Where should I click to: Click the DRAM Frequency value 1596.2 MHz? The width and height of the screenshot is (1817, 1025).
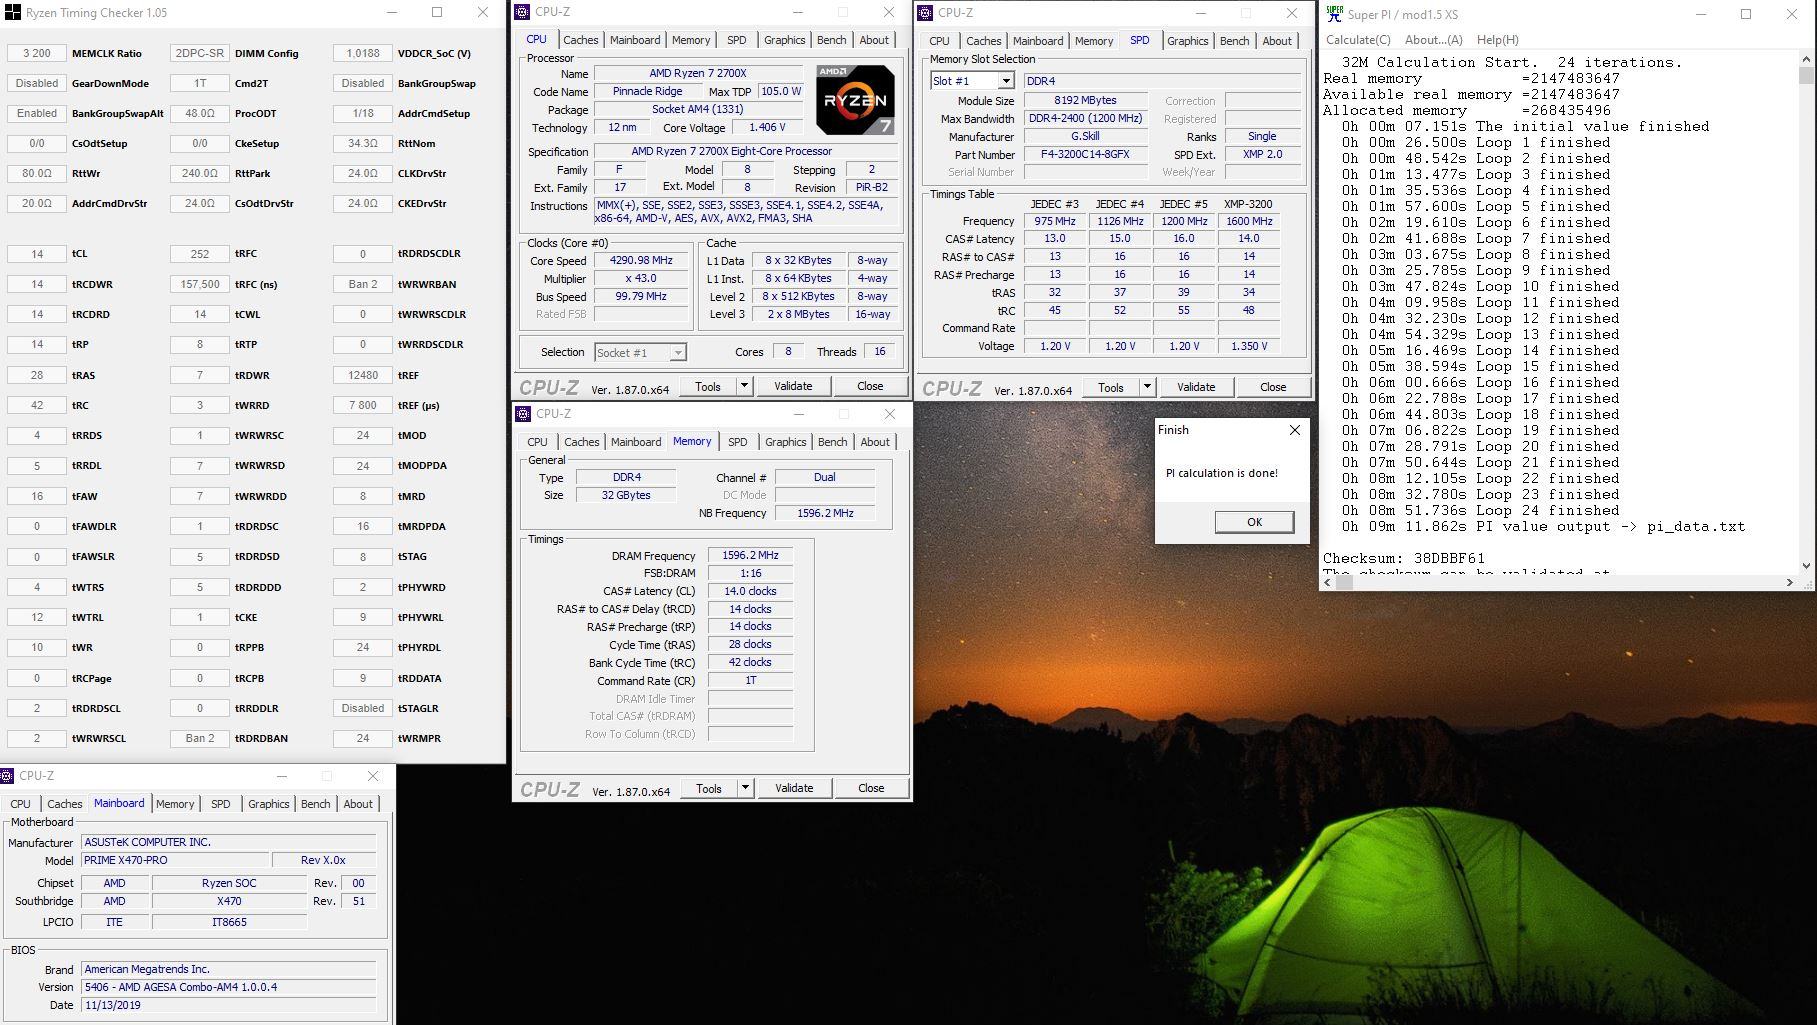click(750, 555)
